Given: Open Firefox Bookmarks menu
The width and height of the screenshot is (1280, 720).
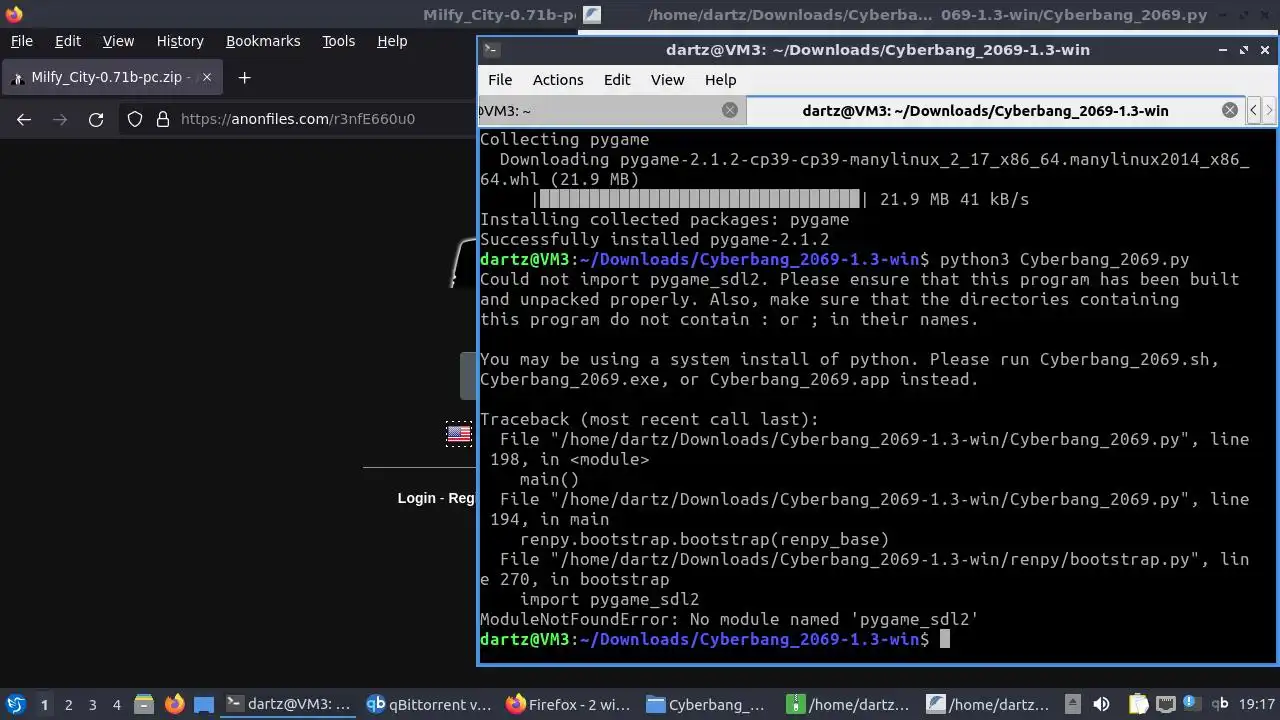Looking at the screenshot, I should (263, 41).
